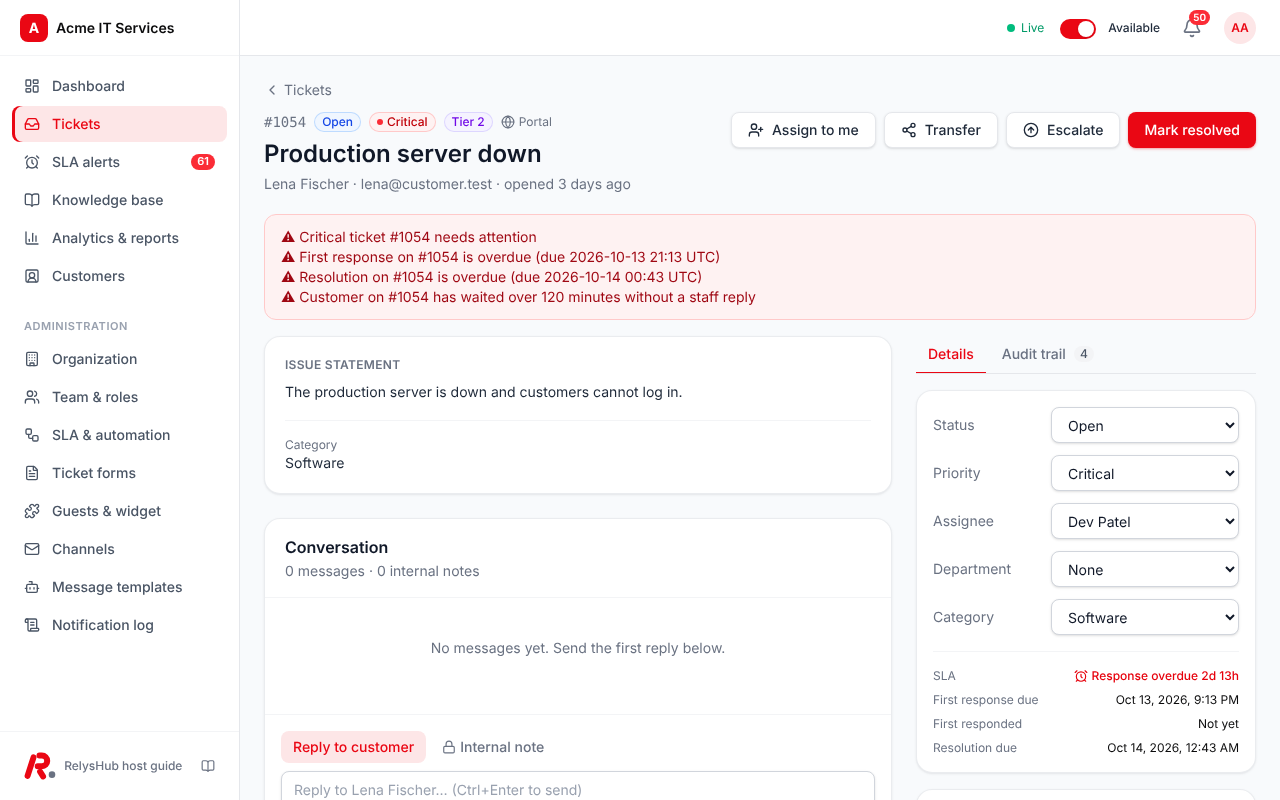Viewport: 1280px width, 800px height.
Task: Click the AA user avatar
Action: click(x=1240, y=28)
